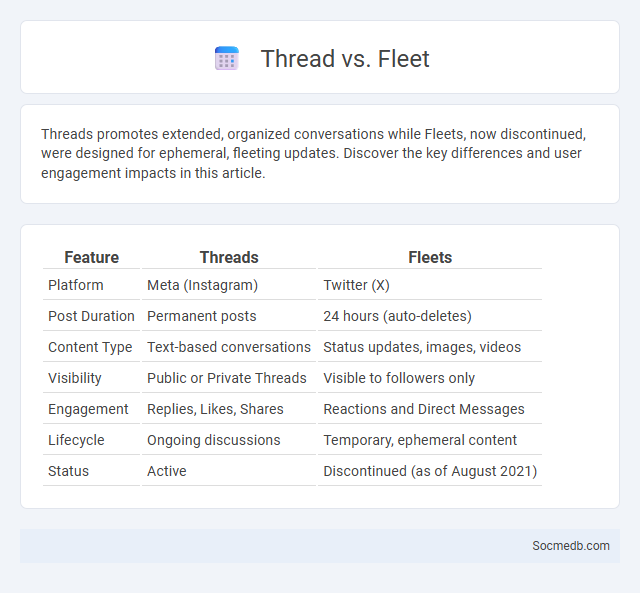Select the 'Thread vs. Fleet' heading
This screenshot has width=640, height=593.
(345, 59)
